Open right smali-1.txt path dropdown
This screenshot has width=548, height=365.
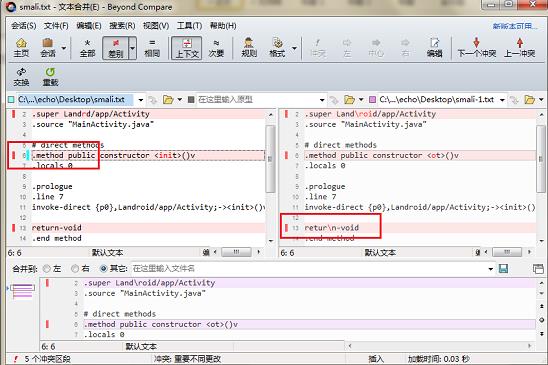pyautogui.click(x=502, y=100)
